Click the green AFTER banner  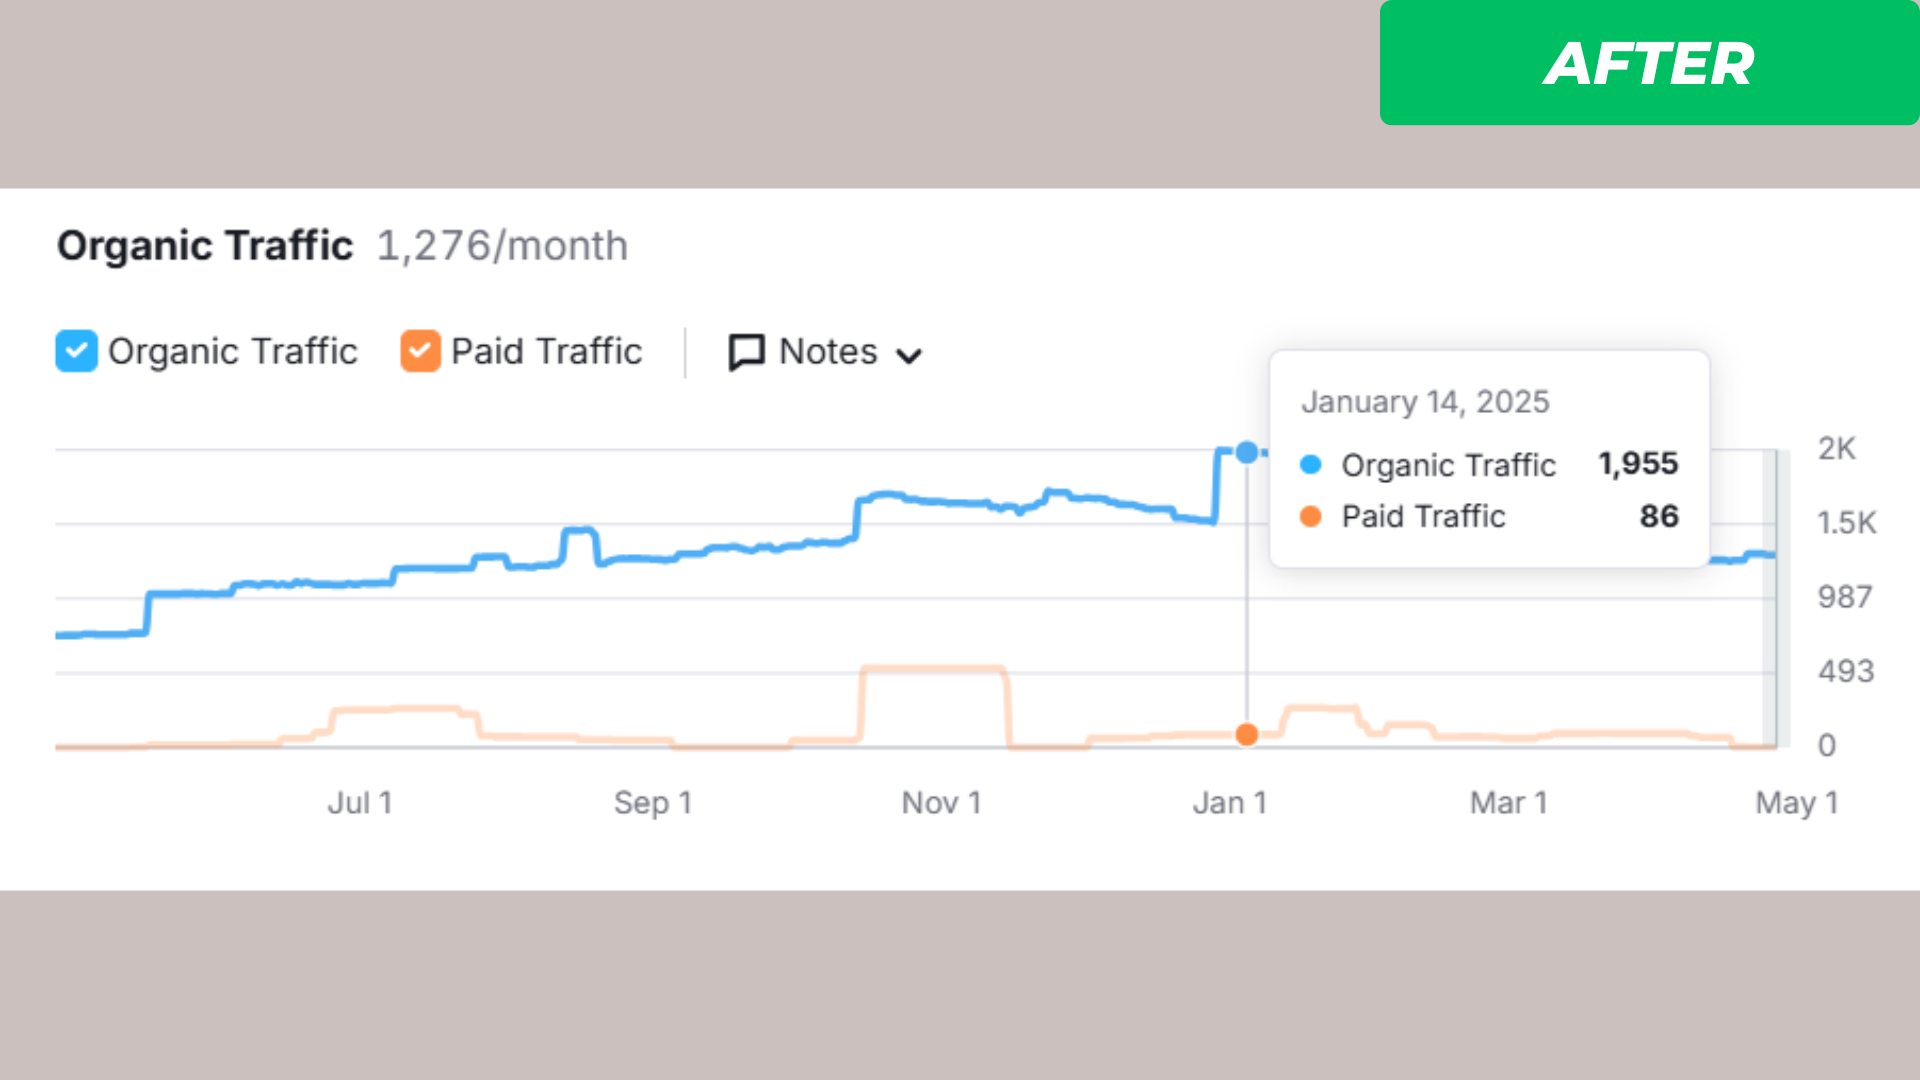1648,63
